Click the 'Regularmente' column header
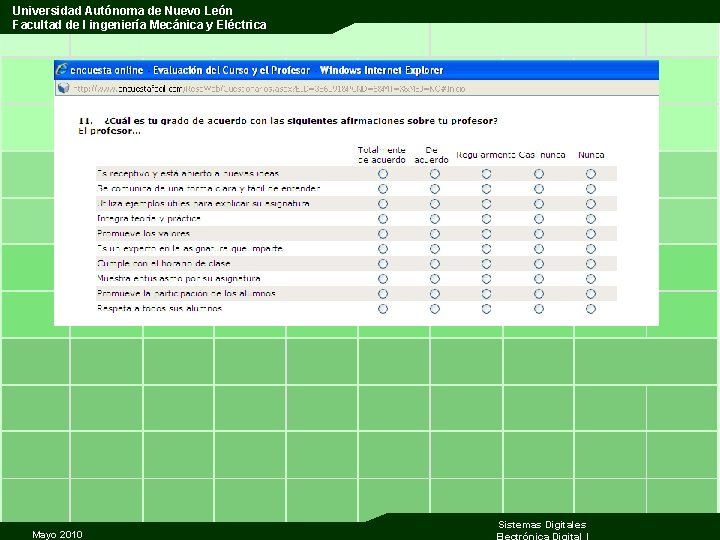Viewport: 720px width, 540px height. coord(486,155)
